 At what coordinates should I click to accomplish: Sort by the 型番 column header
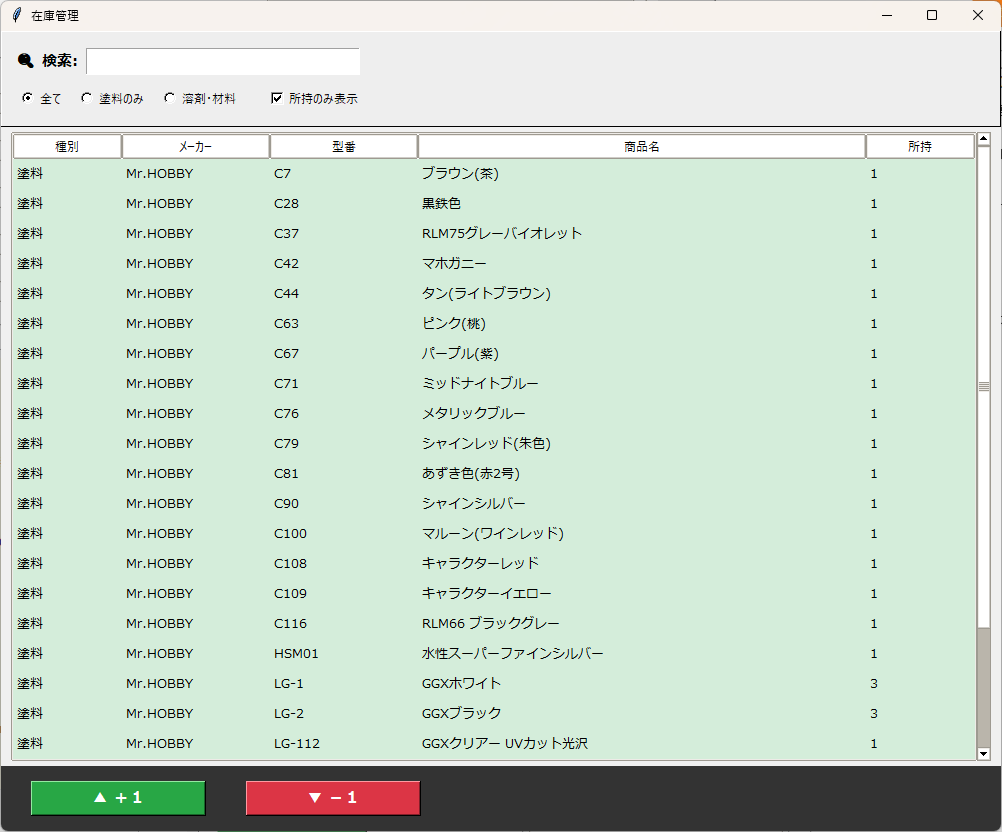click(x=344, y=147)
